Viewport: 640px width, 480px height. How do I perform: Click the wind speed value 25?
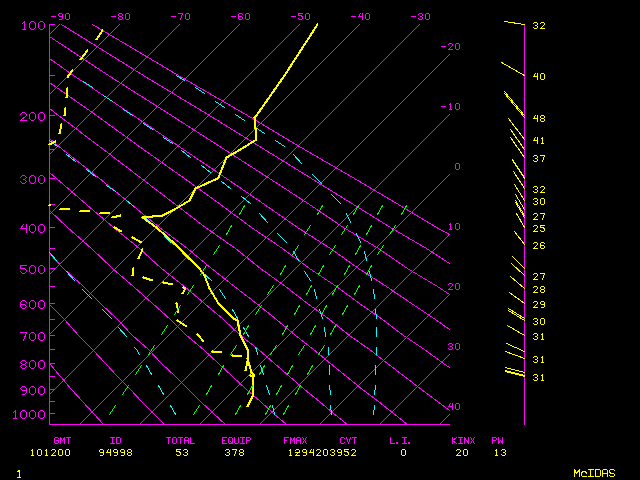(x=538, y=228)
